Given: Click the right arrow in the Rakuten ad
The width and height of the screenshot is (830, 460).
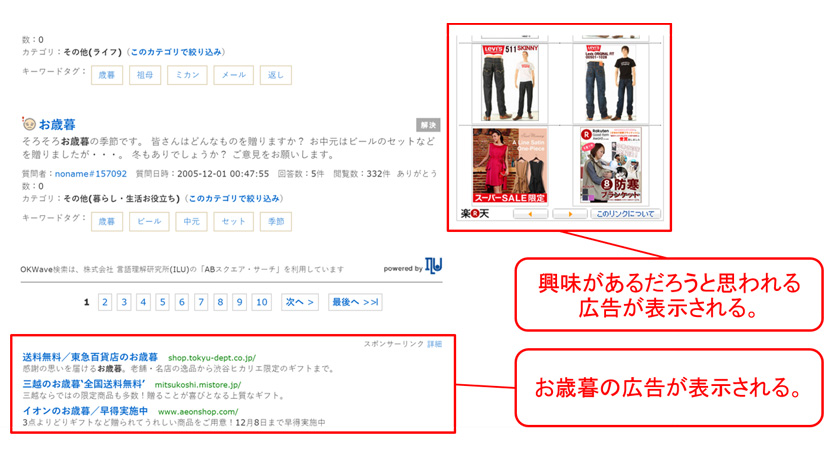Looking at the screenshot, I should (x=570, y=214).
